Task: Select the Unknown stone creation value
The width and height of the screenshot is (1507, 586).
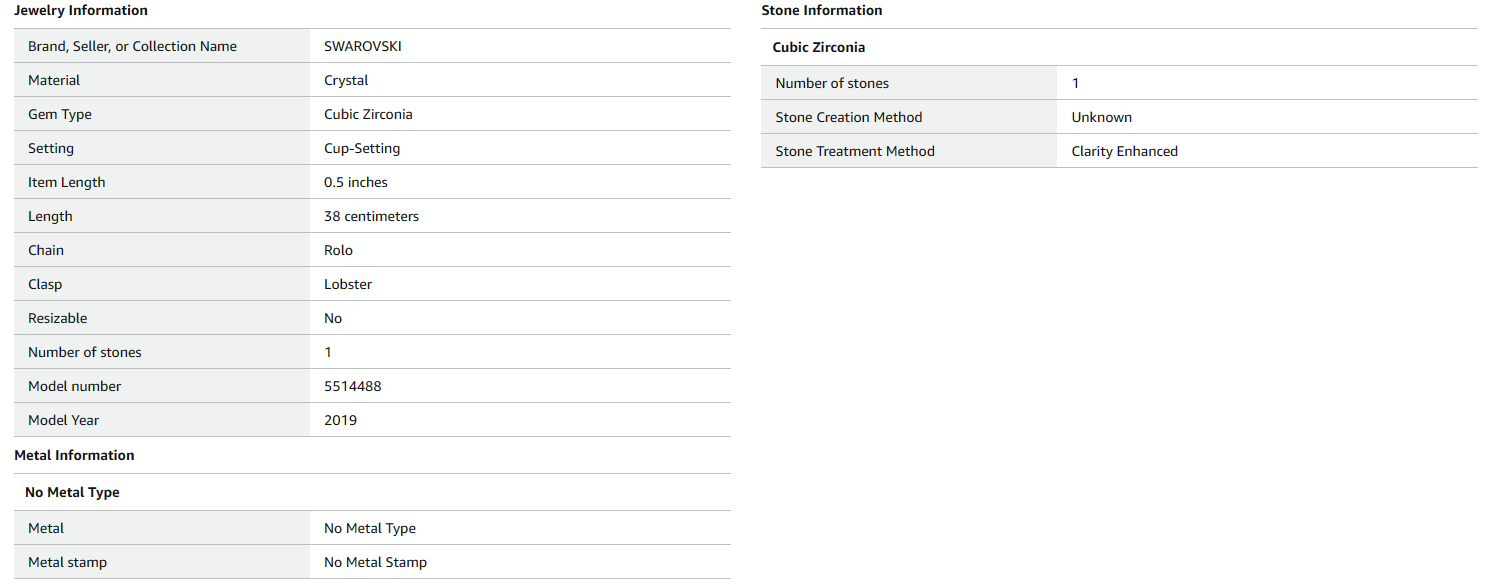Action: 1102,117
